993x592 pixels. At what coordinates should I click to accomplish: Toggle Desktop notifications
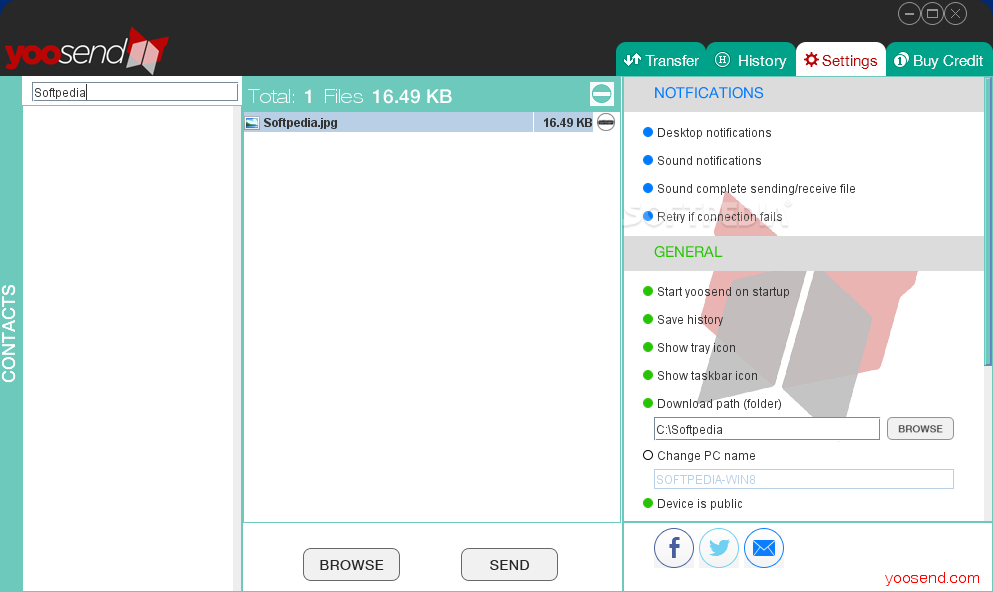coord(648,132)
